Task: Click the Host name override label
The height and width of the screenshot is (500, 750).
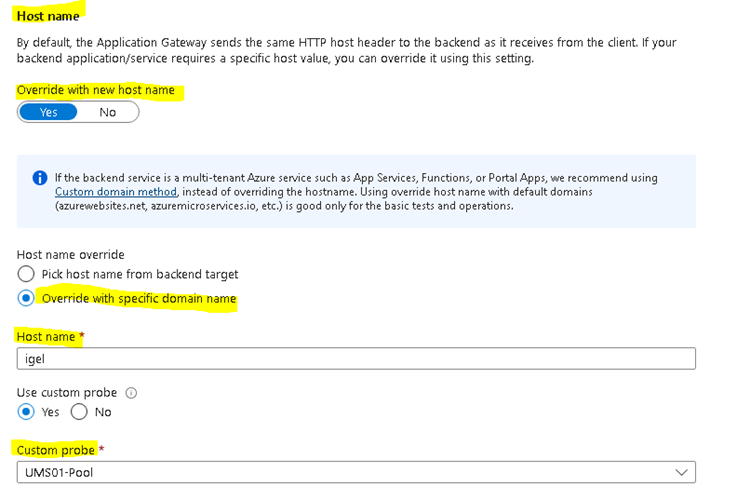Action: click(x=71, y=254)
